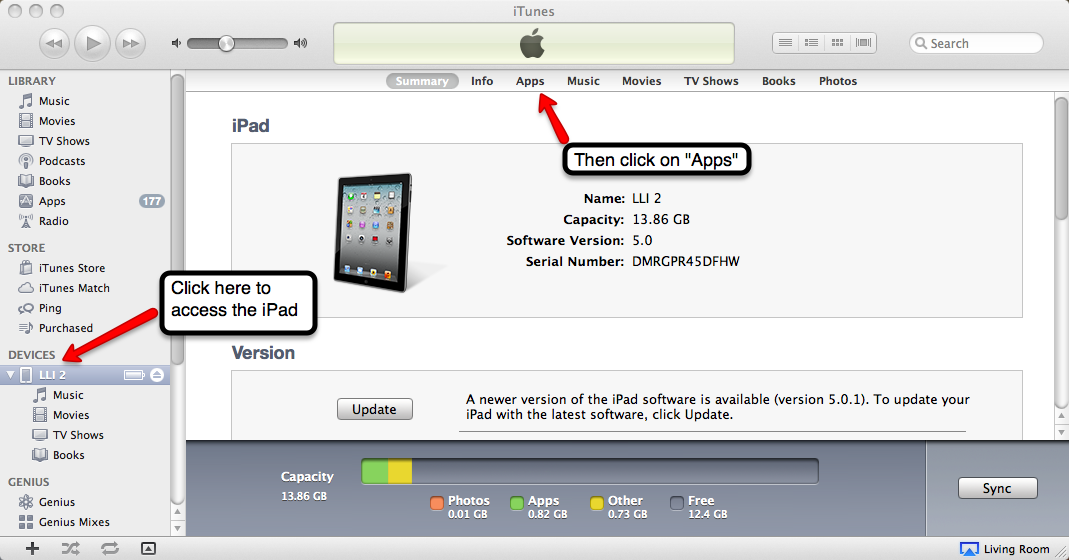Click the volume slider knob

(227, 43)
